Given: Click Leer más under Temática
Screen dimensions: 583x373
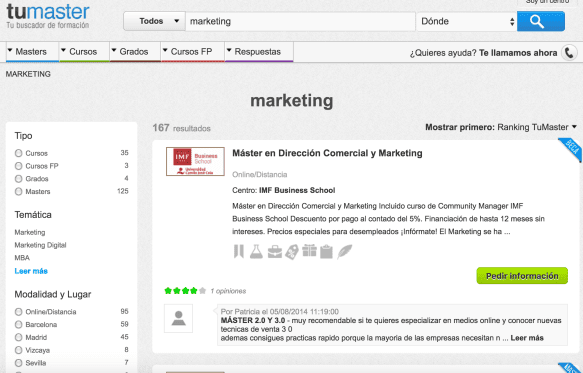Looking at the screenshot, I should 31,271.
